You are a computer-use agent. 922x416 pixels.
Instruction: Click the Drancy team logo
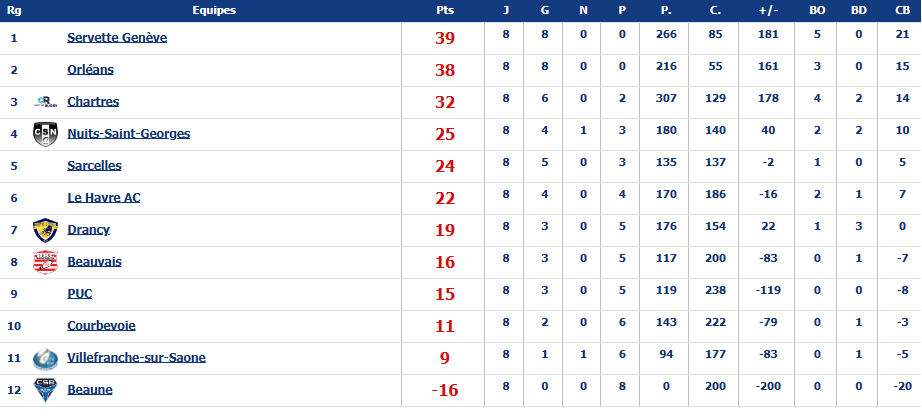(45, 230)
